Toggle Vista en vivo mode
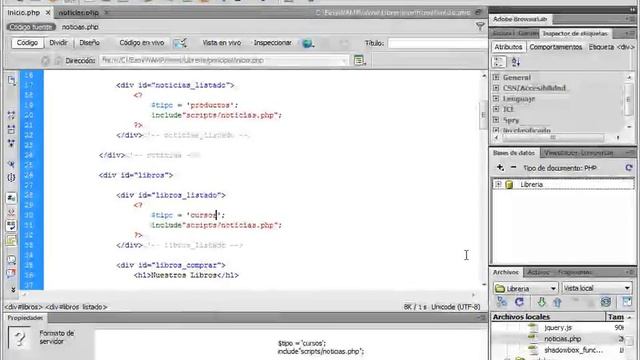 (x=222, y=43)
